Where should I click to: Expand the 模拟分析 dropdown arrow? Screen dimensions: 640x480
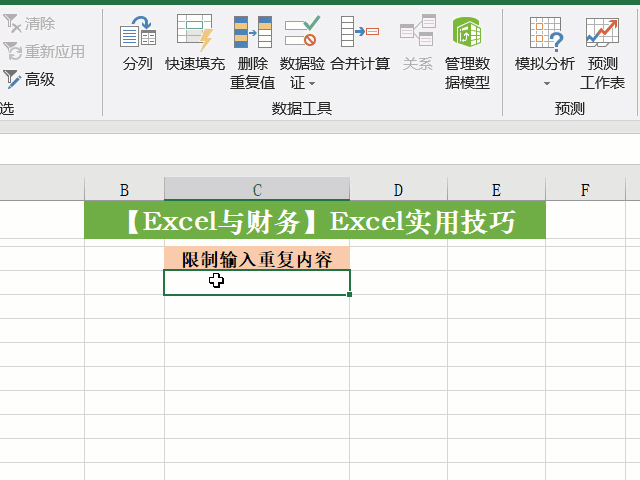coord(547,84)
